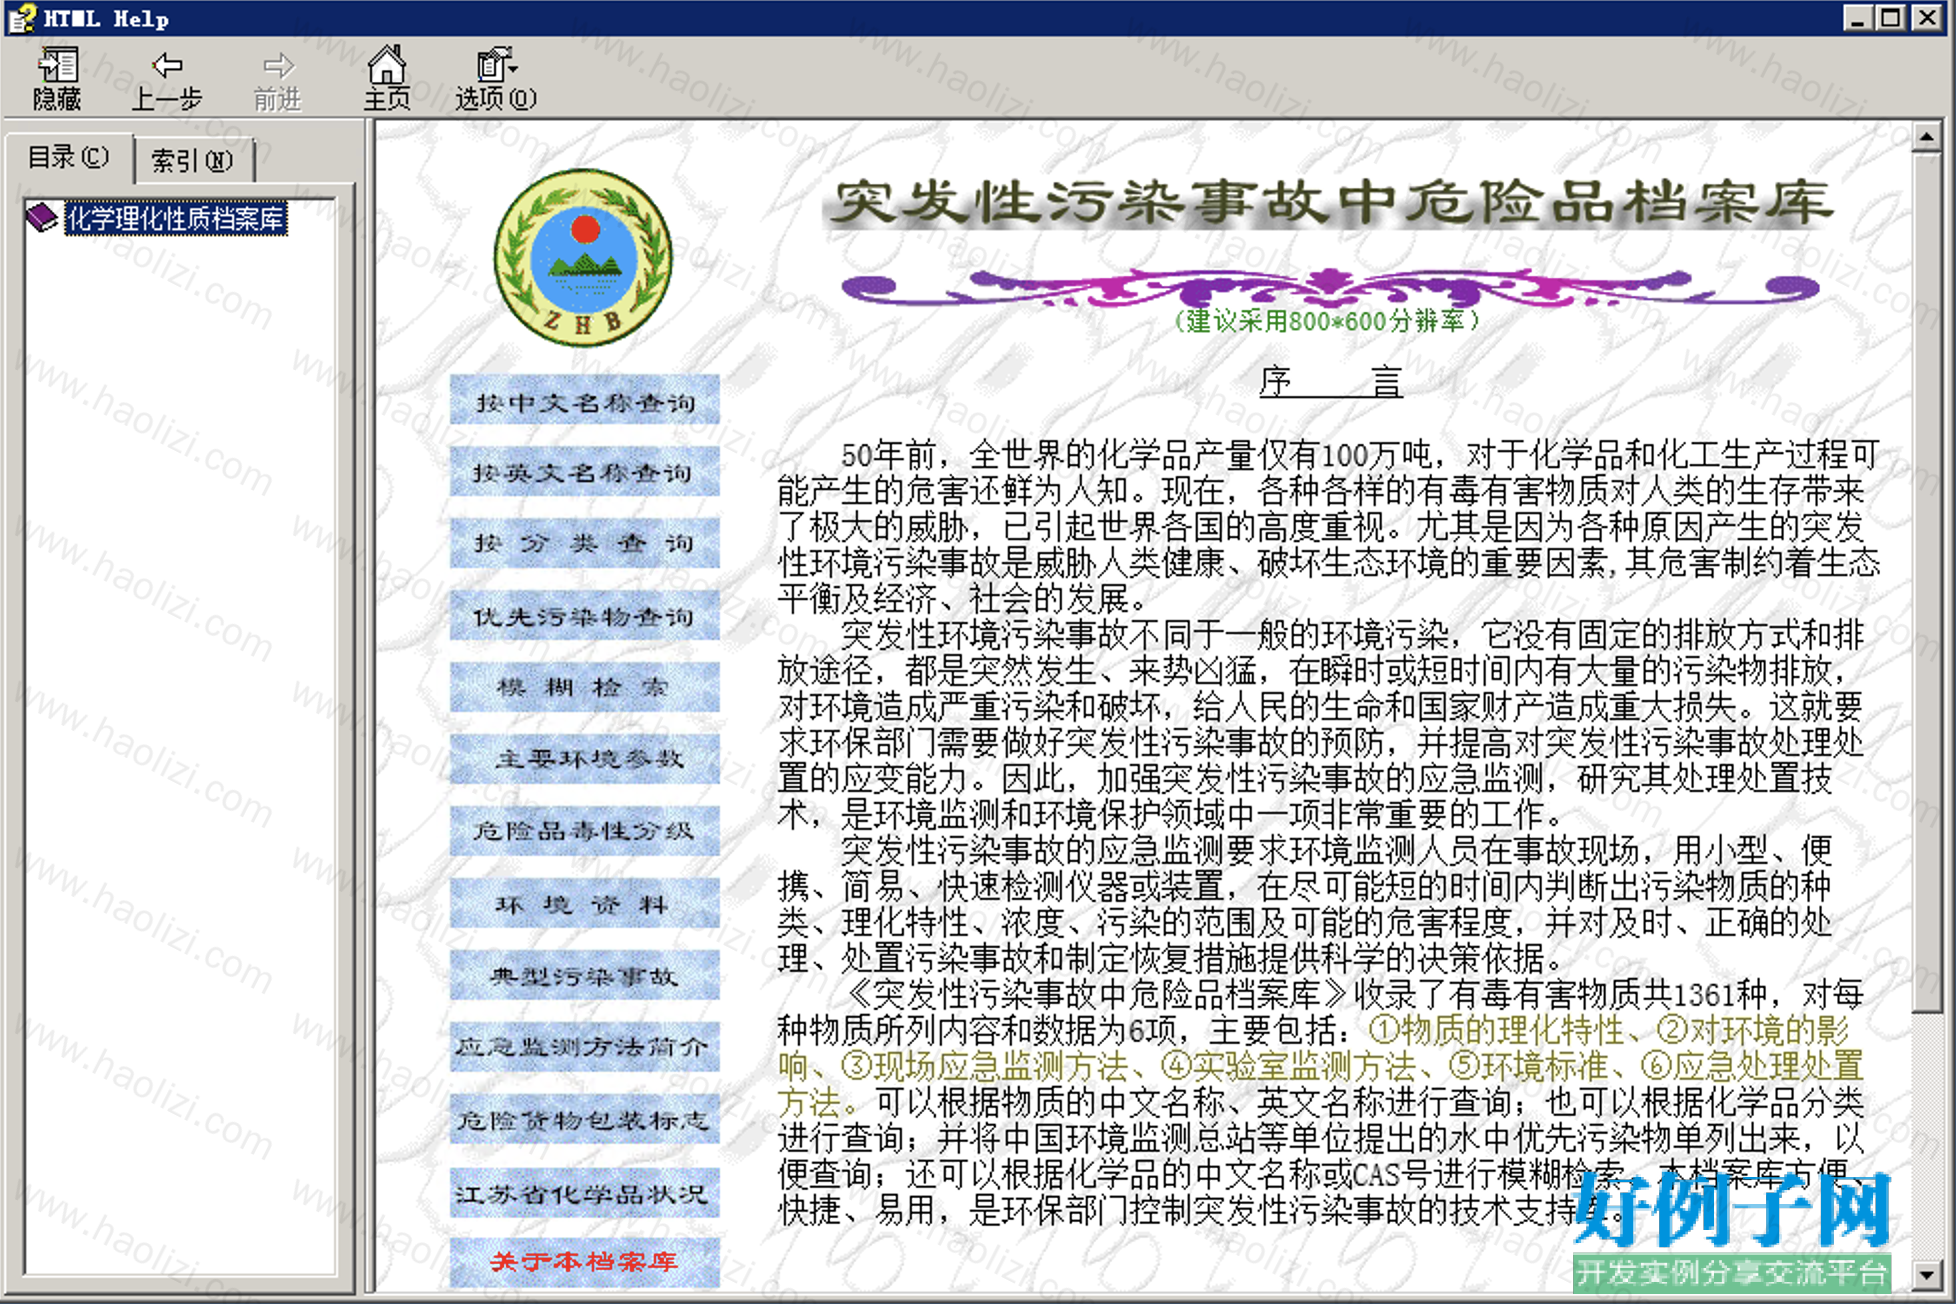
Task: Click the scrollbar up arrow
Action: (1927, 136)
